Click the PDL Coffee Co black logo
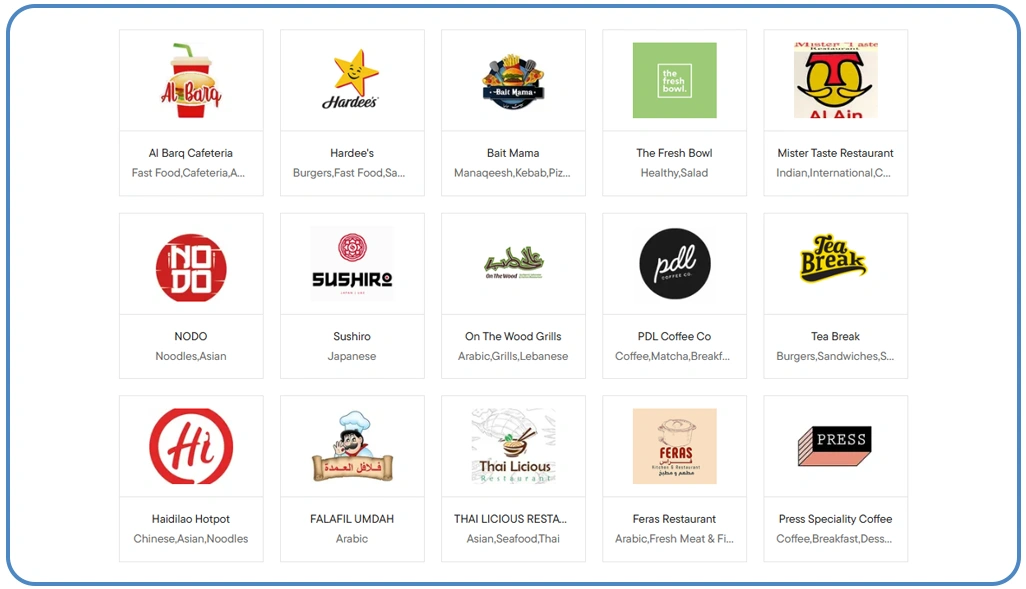 675,264
